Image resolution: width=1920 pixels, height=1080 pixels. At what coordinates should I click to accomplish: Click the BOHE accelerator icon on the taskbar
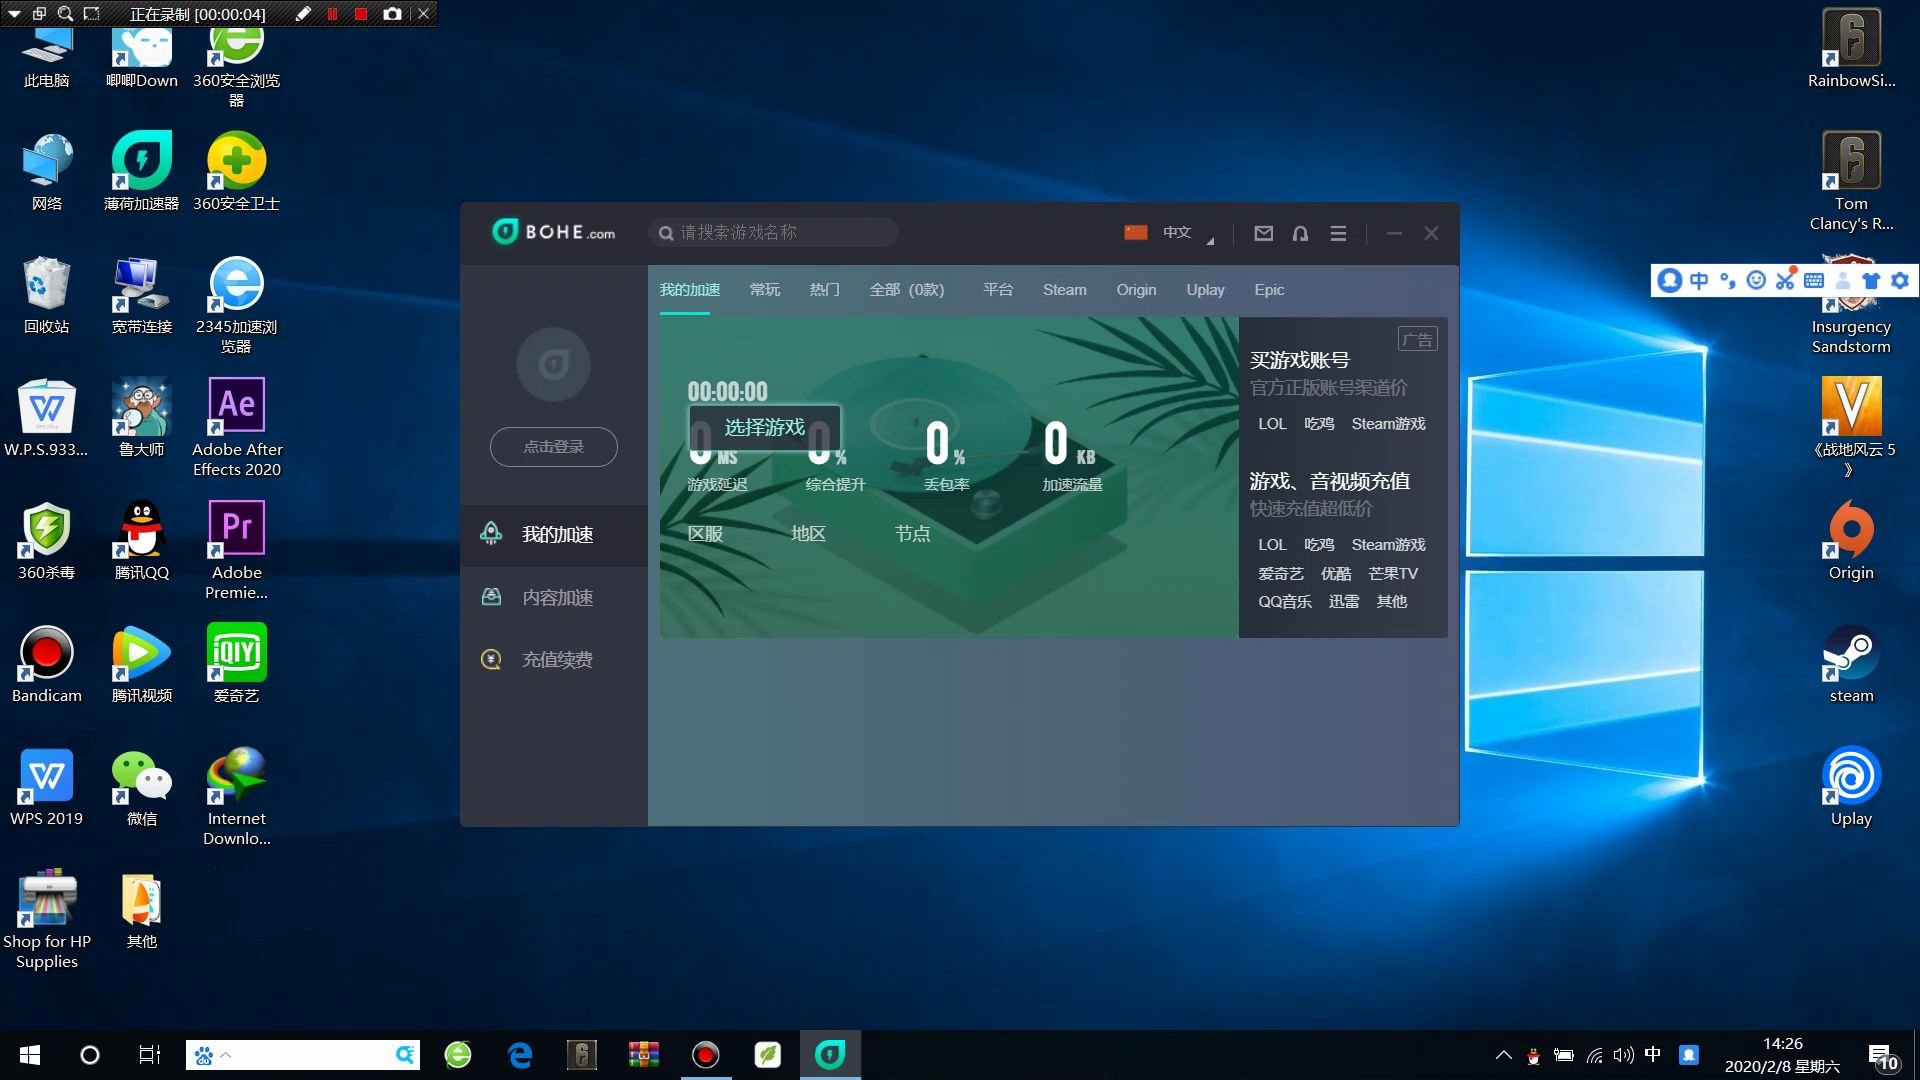[830, 1054]
